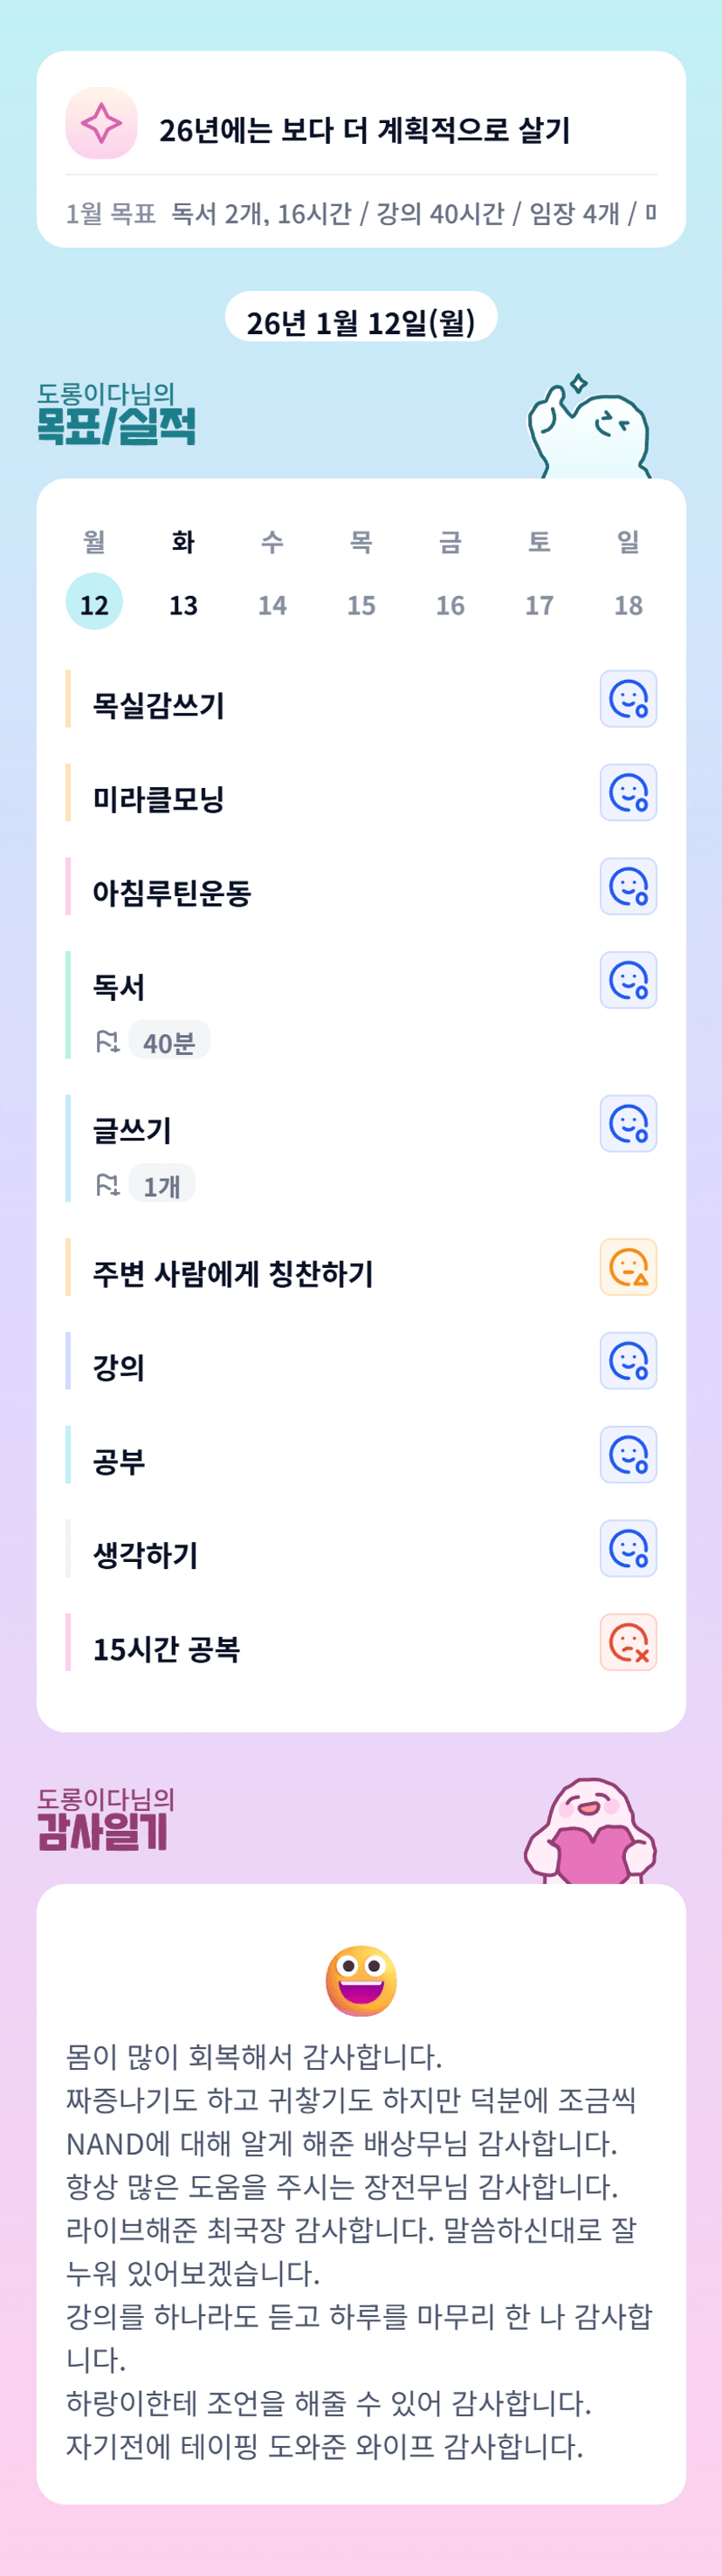
Task: Click the blue smiley icon for 강의
Action: (628, 1361)
